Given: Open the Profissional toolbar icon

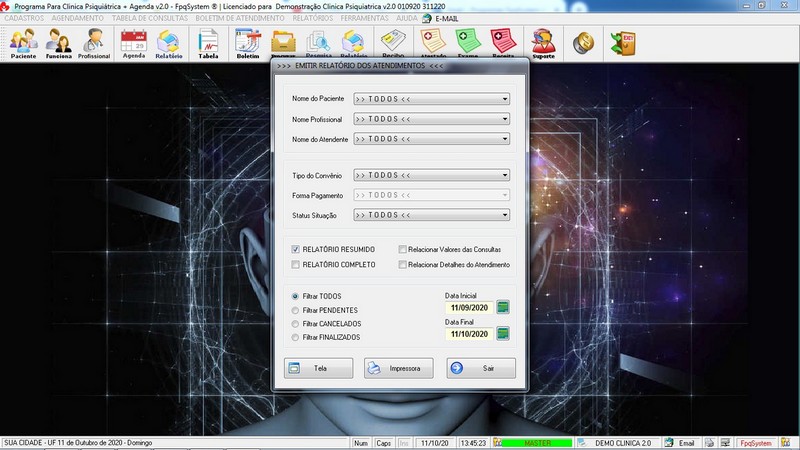Looking at the screenshot, I should pos(94,44).
